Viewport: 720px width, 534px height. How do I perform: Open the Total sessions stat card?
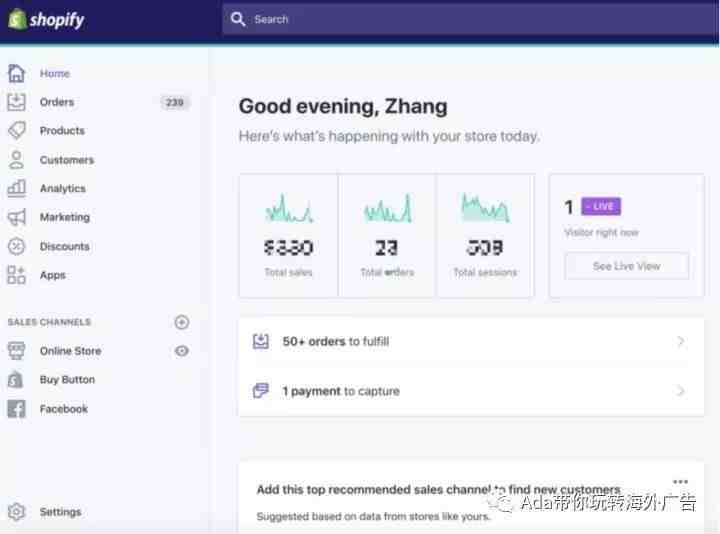pyautogui.click(x=485, y=236)
